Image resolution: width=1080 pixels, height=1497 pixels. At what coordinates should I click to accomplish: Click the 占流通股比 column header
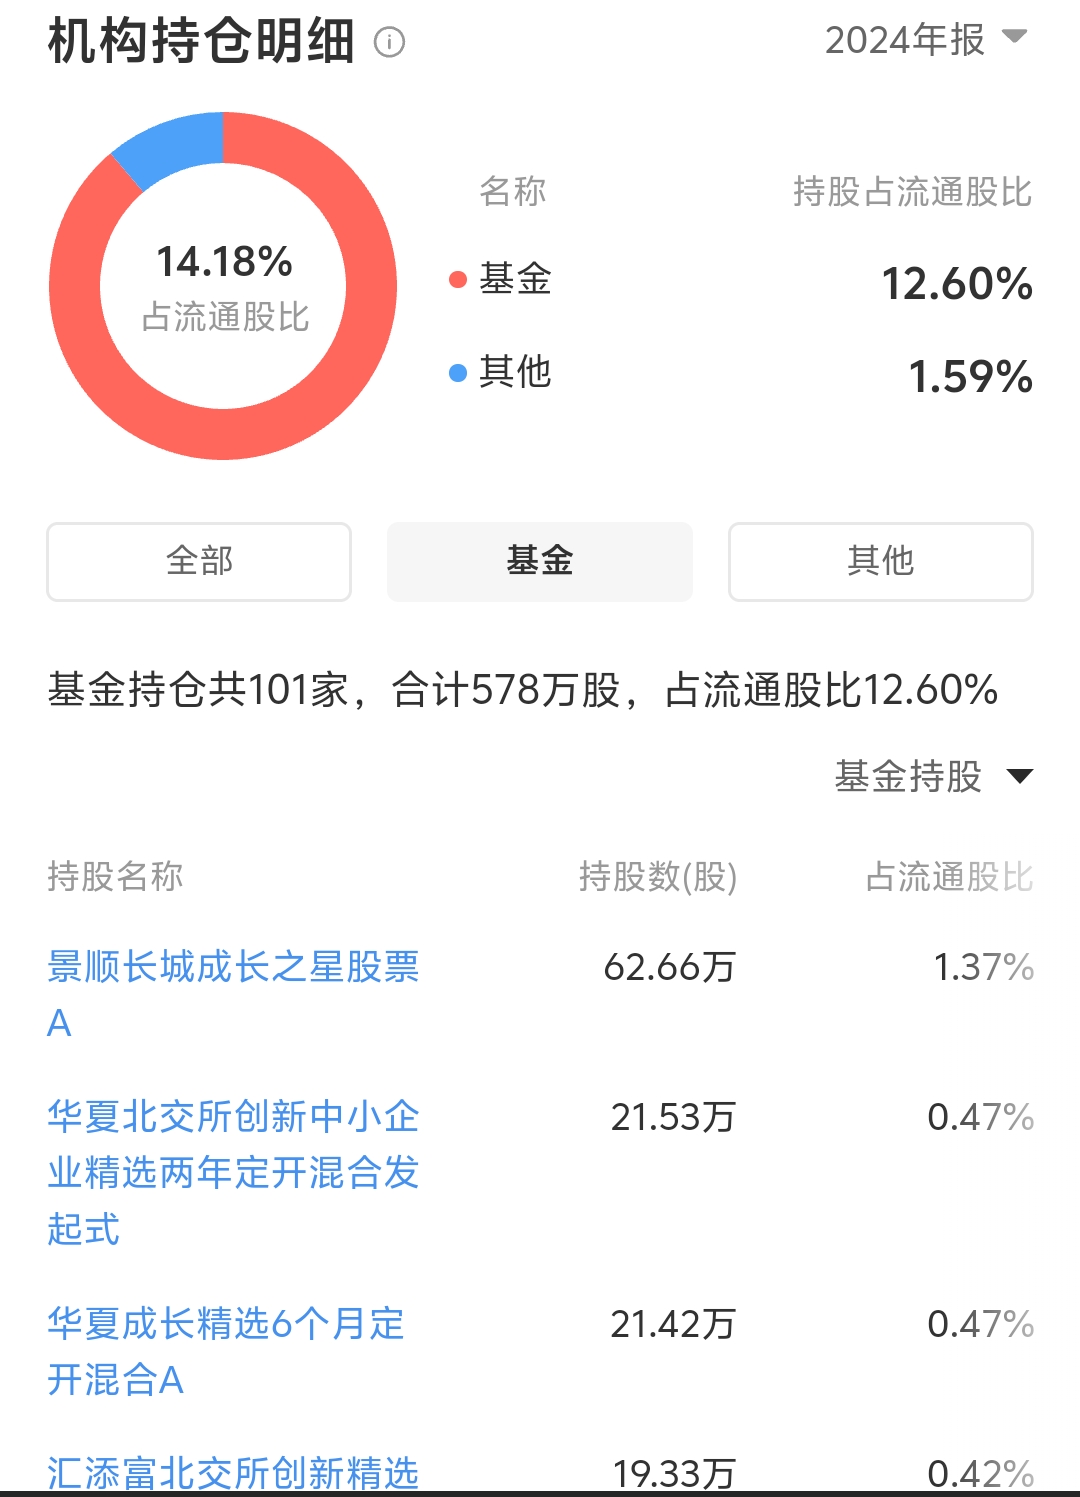tap(949, 877)
